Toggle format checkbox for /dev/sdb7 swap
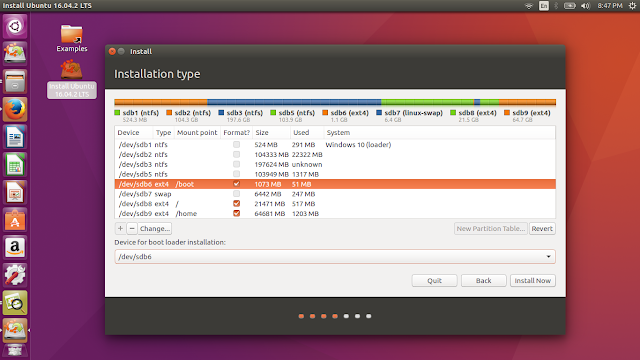Image resolution: width=640 pixels, height=360 pixels. click(x=236, y=194)
